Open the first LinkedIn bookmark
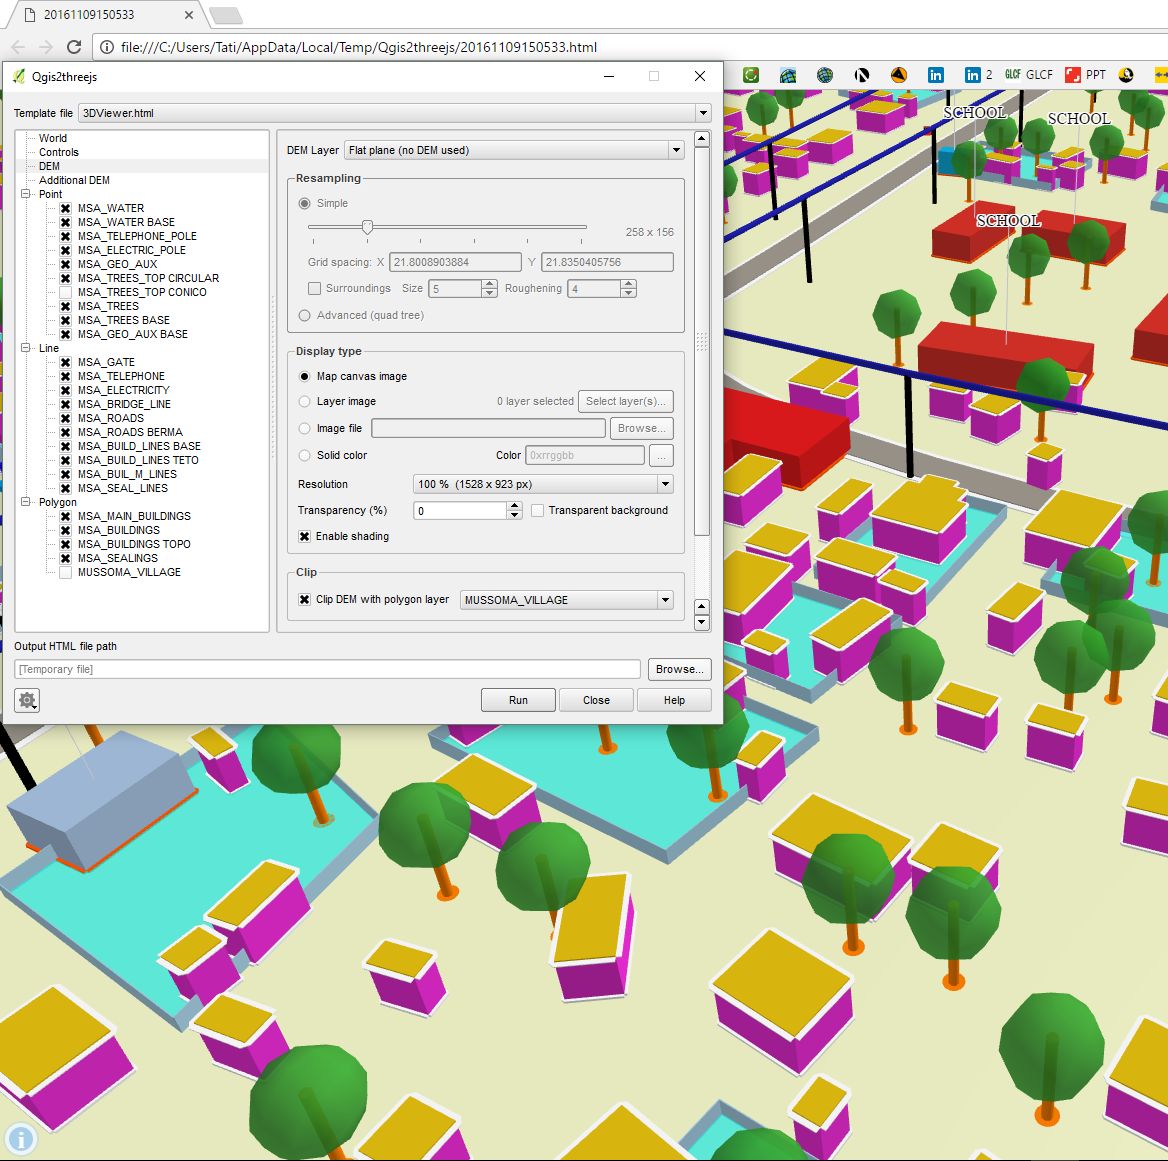This screenshot has height=1161, width=1168. pyautogui.click(x=936, y=74)
